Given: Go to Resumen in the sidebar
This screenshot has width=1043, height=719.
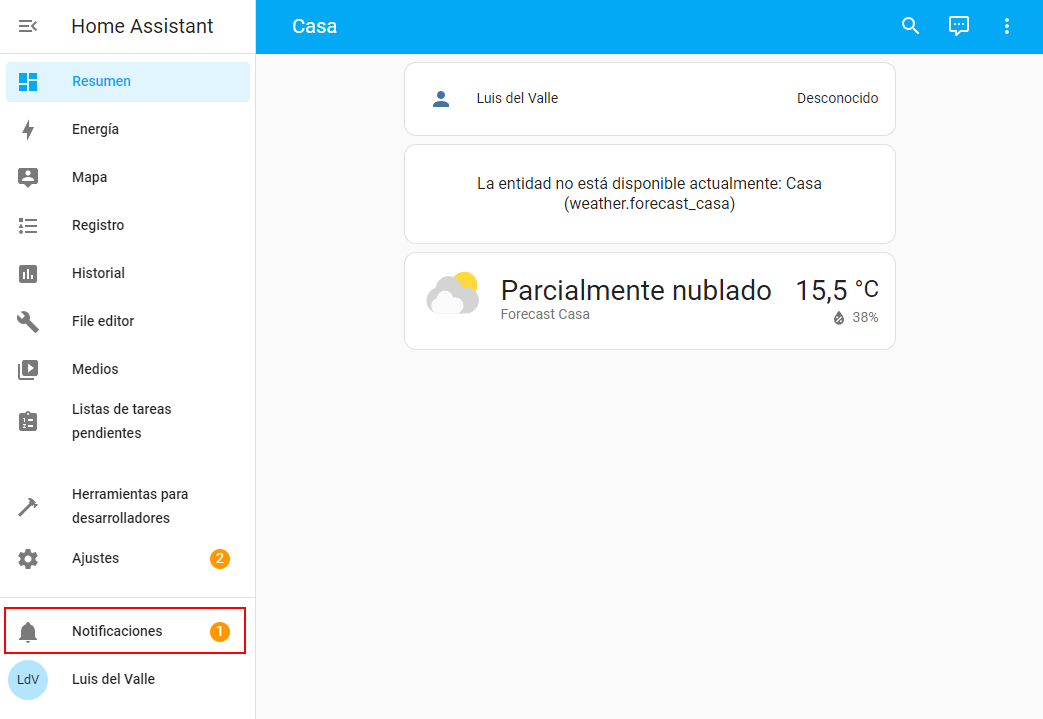Looking at the screenshot, I should point(128,82).
